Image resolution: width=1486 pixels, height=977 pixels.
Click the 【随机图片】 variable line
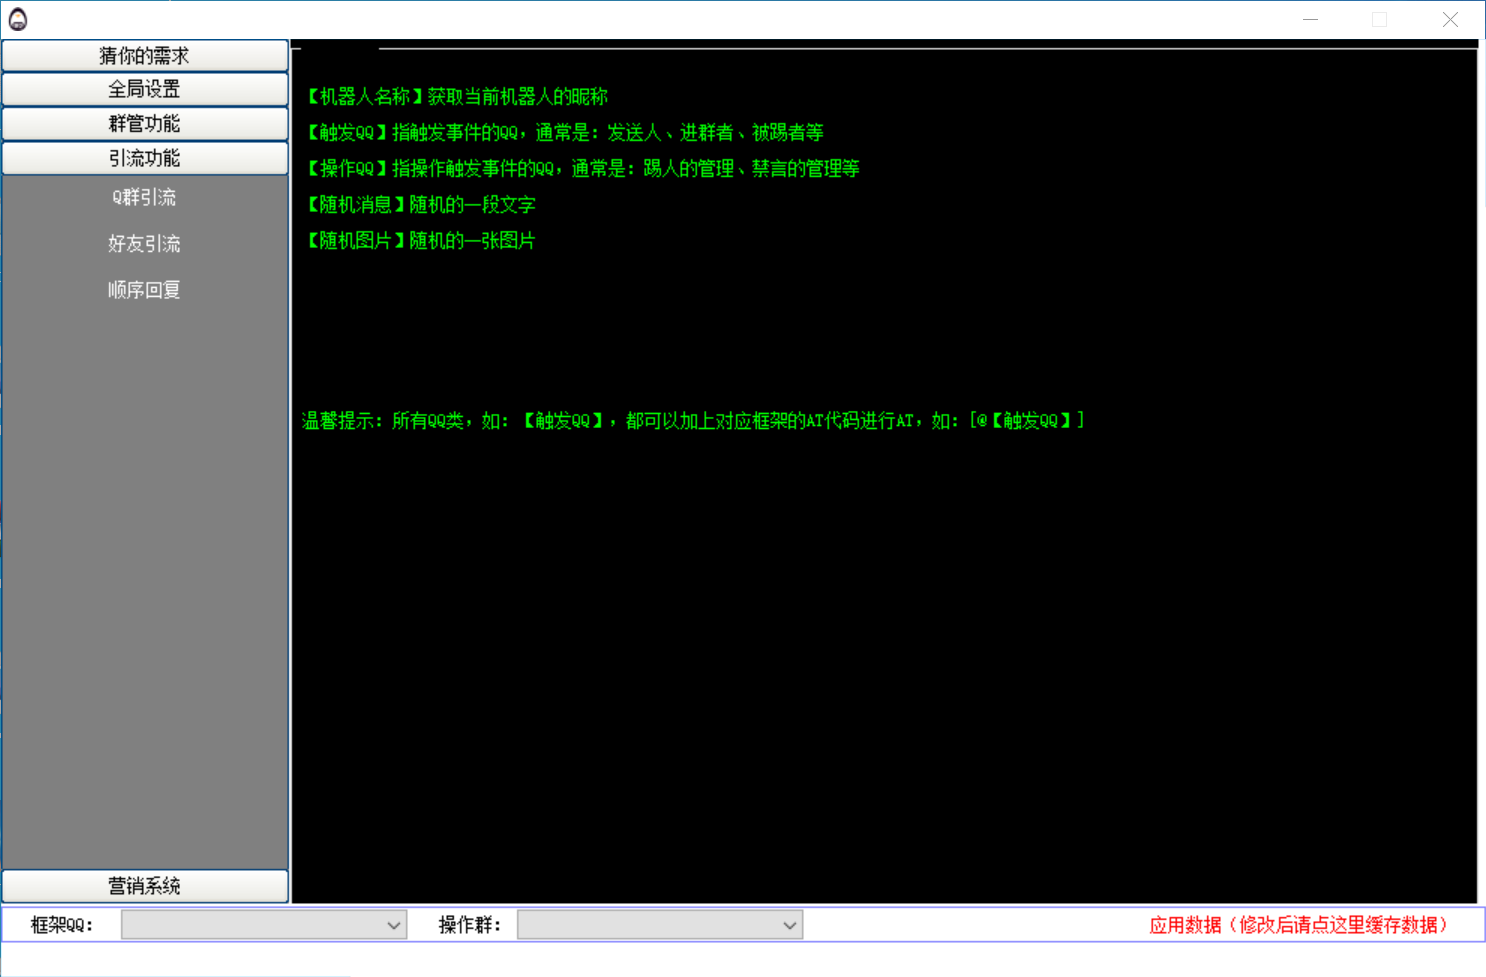point(420,241)
